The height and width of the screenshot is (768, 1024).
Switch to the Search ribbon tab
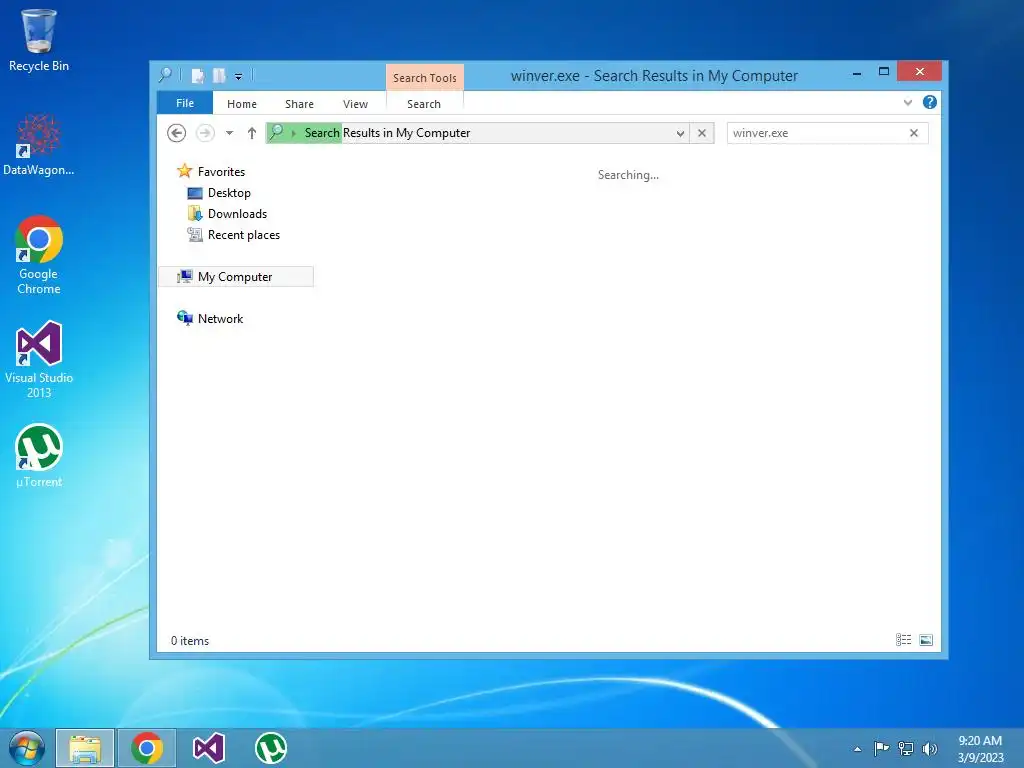click(424, 104)
